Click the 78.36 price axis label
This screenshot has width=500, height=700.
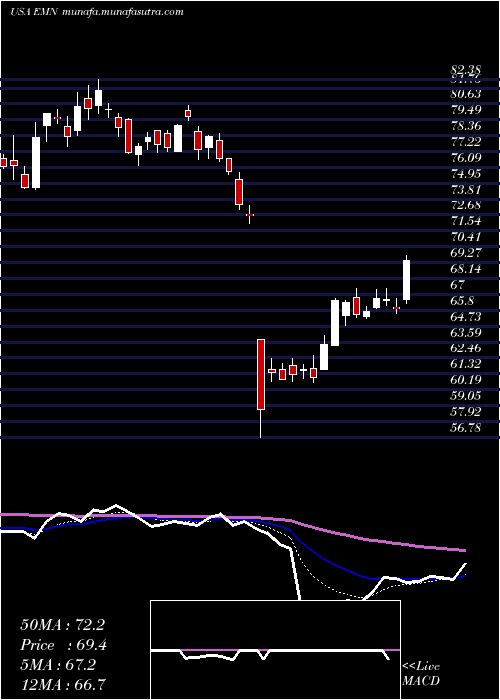click(x=466, y=126)
